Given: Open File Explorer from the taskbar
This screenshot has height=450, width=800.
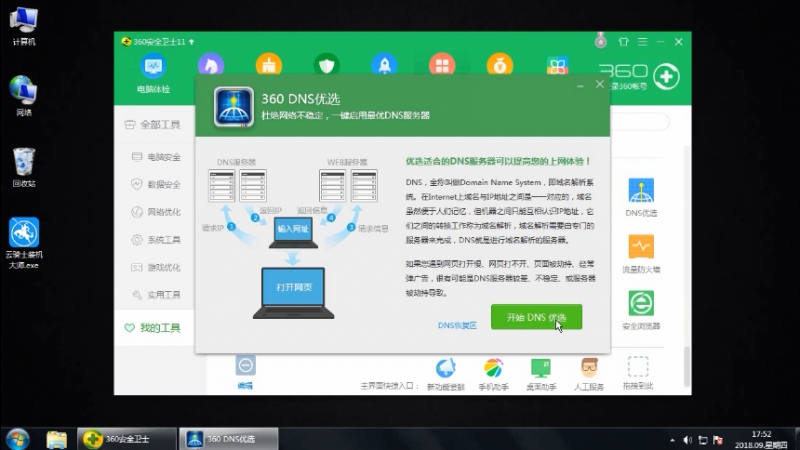Looking at the screenshot, I should [57, 439].
